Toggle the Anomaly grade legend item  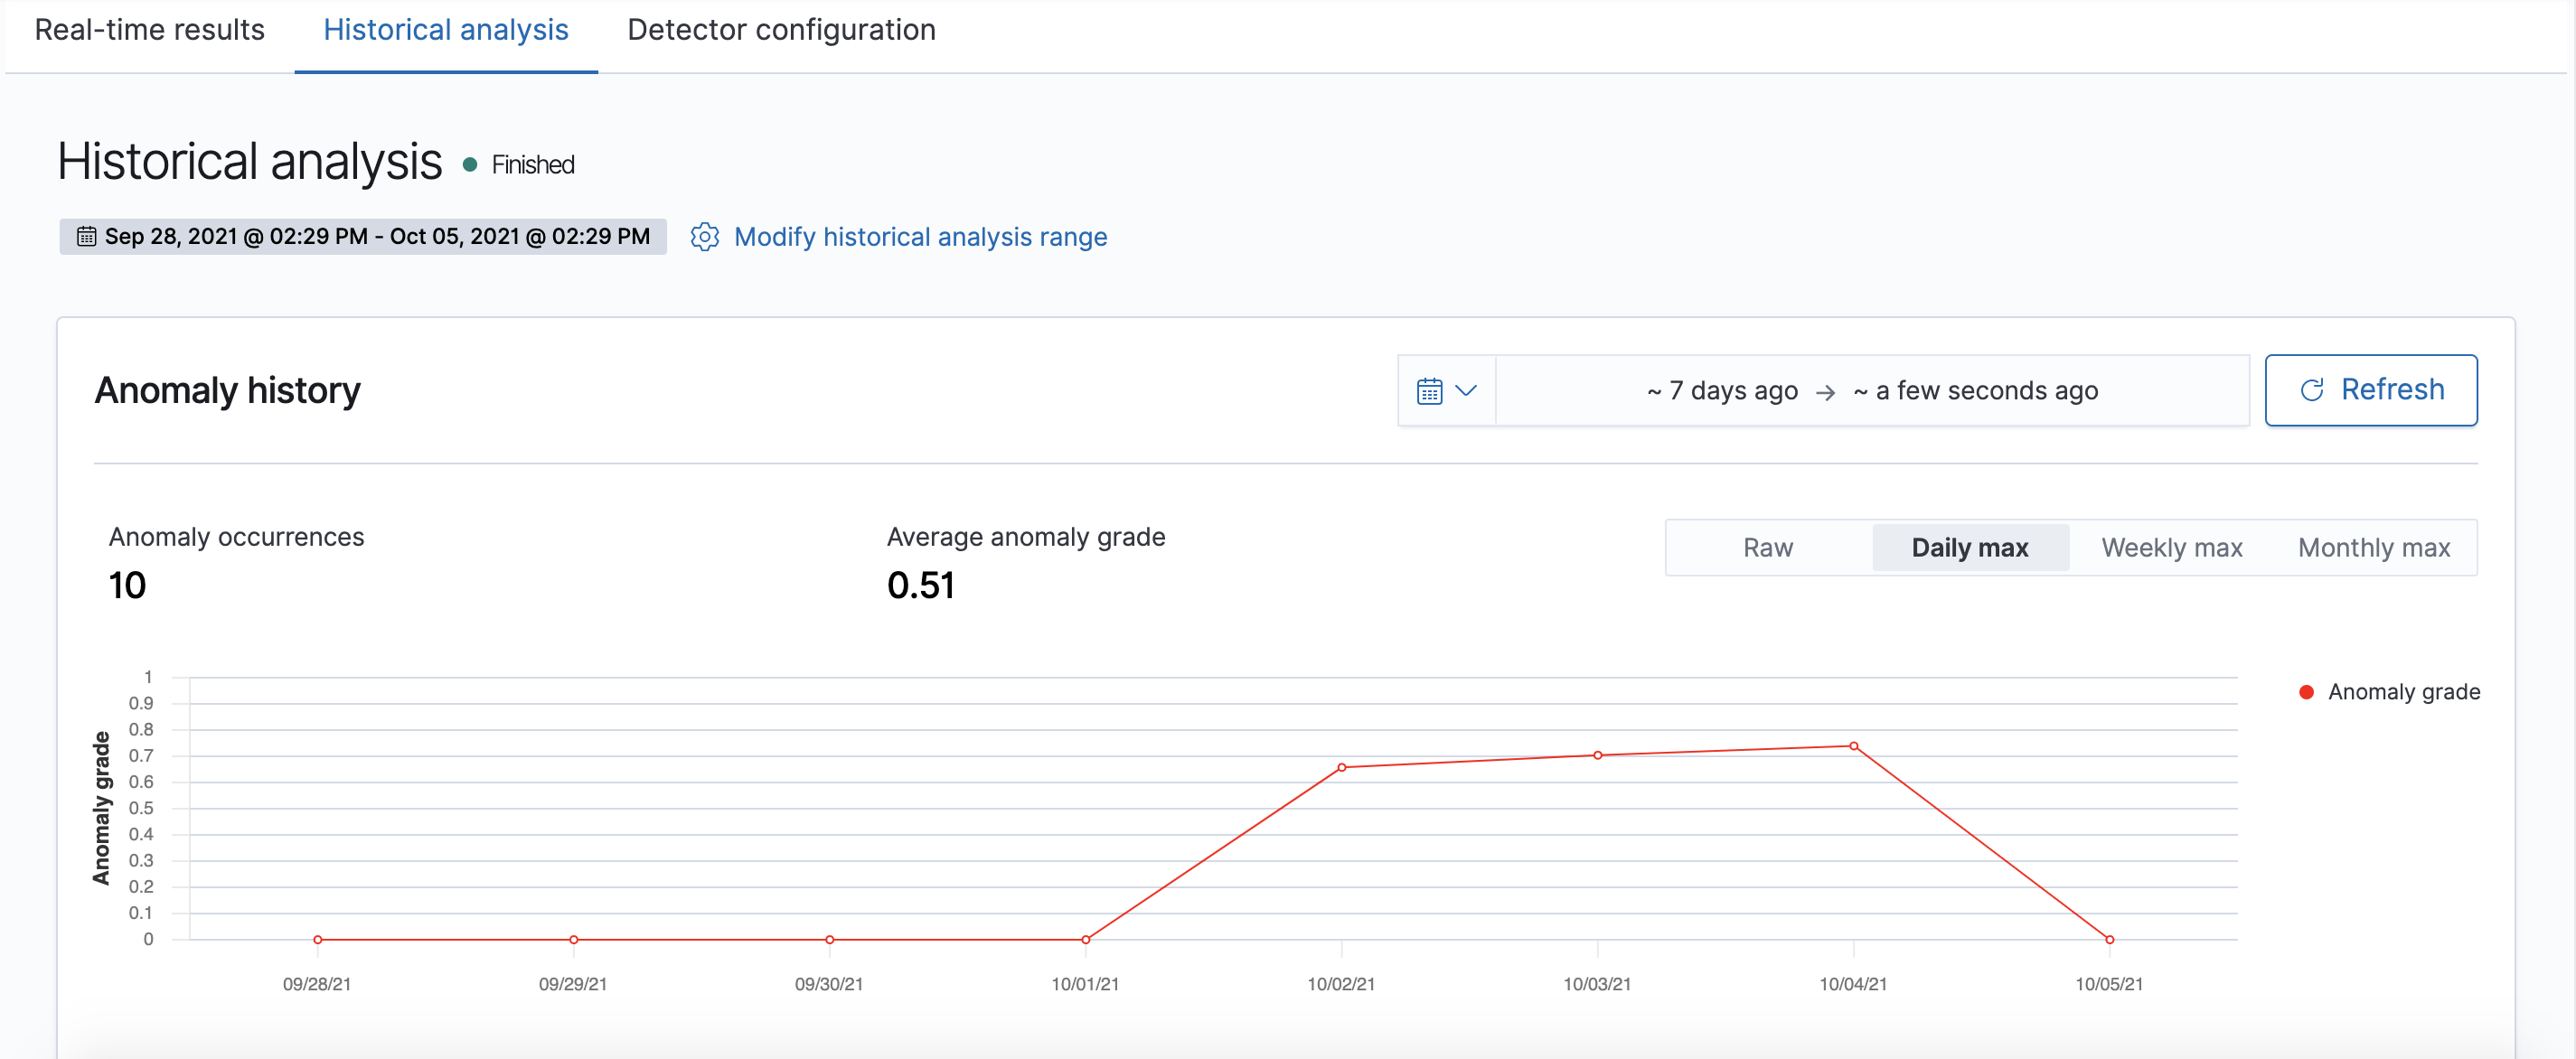tap(2390, 692)
